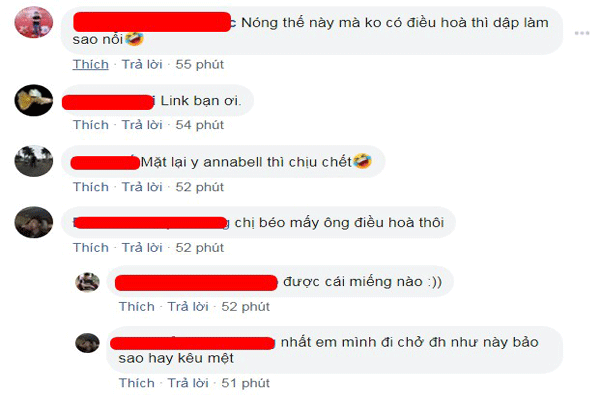Like the 51 phút reply

point(137,383)
